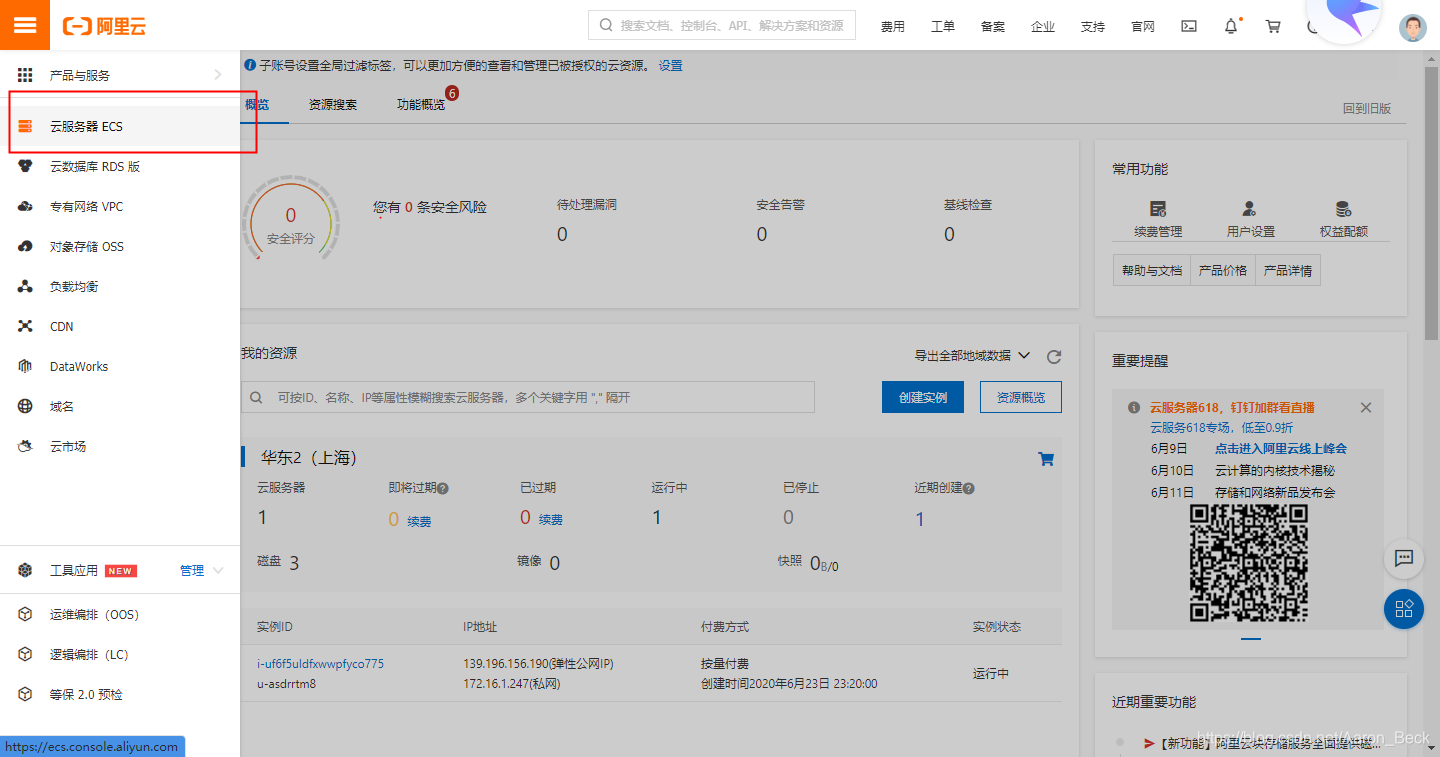
Task: Click the QR code image in 重要提醒
Action: (x=1249, y=564)
